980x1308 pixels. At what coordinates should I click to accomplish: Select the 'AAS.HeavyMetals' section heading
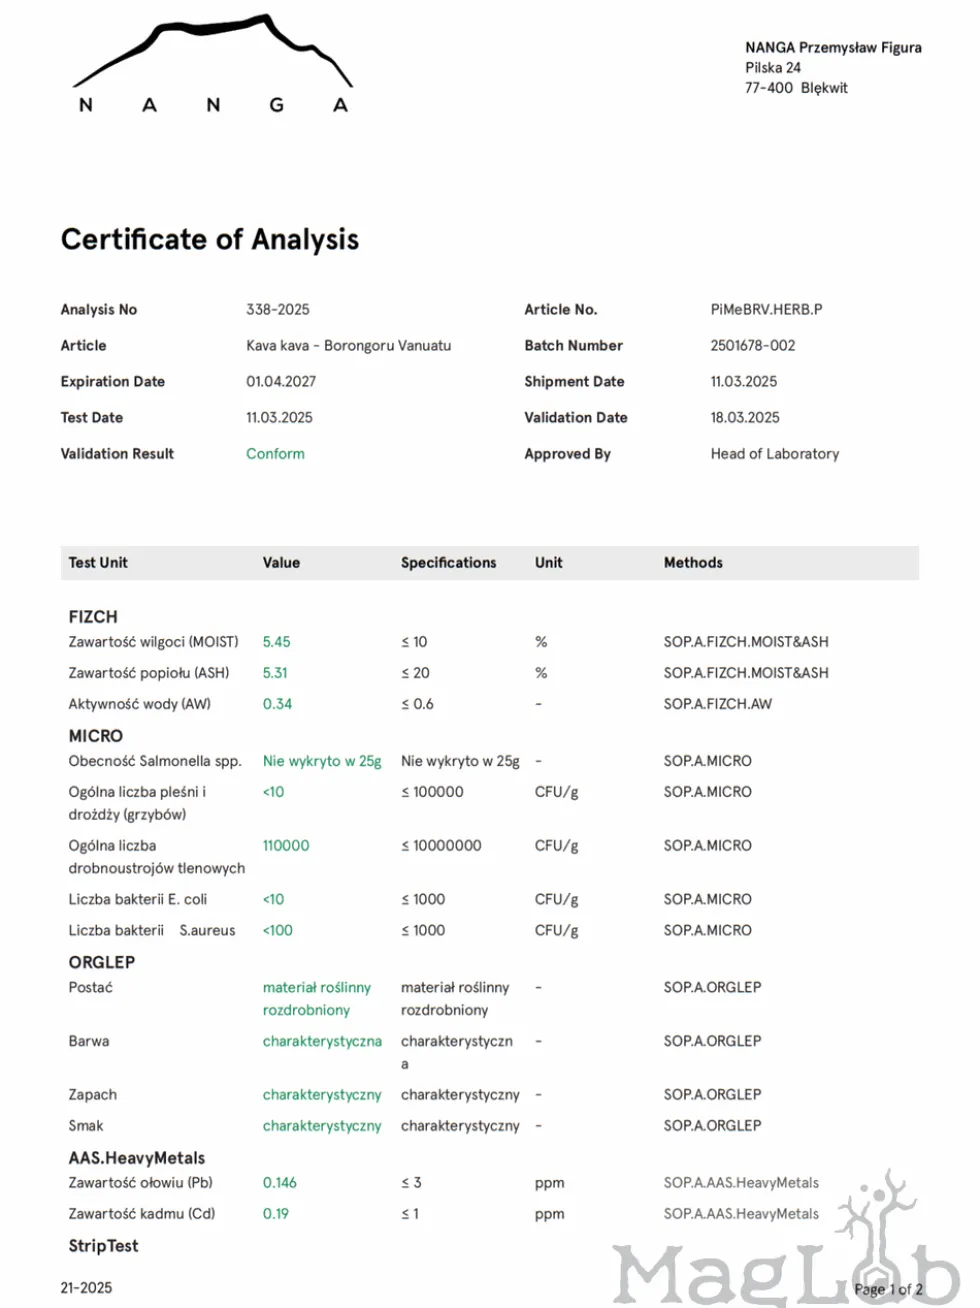pos(137,1158)
